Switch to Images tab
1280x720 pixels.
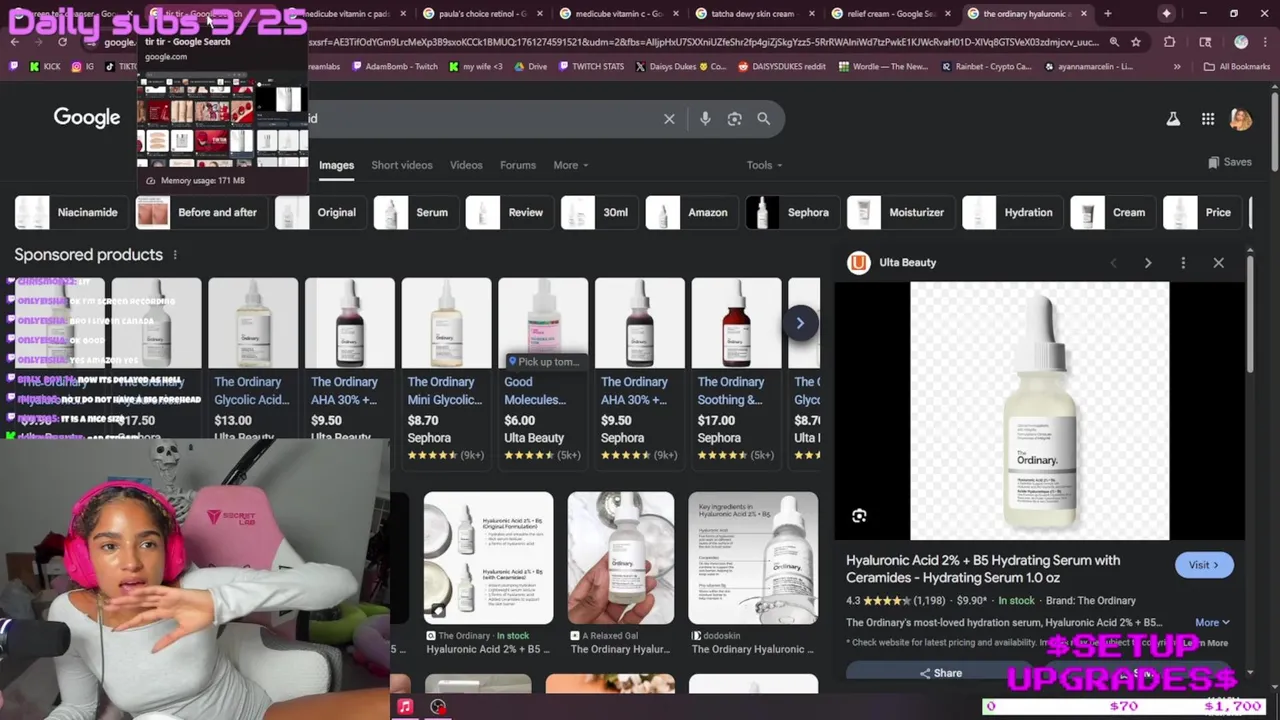point(336,165)
